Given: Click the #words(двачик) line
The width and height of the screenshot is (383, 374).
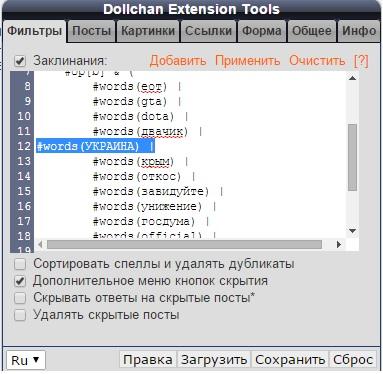Looking at the screenshot, I should tap(147, 132).
